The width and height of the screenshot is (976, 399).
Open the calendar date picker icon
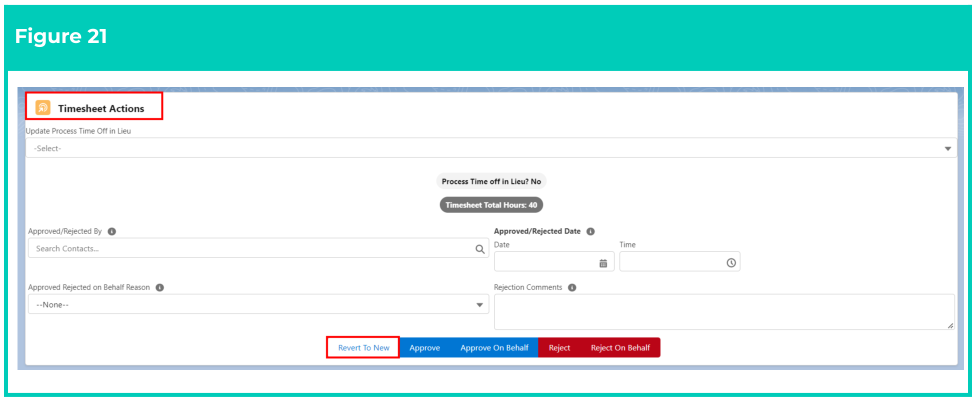(603, 263)
